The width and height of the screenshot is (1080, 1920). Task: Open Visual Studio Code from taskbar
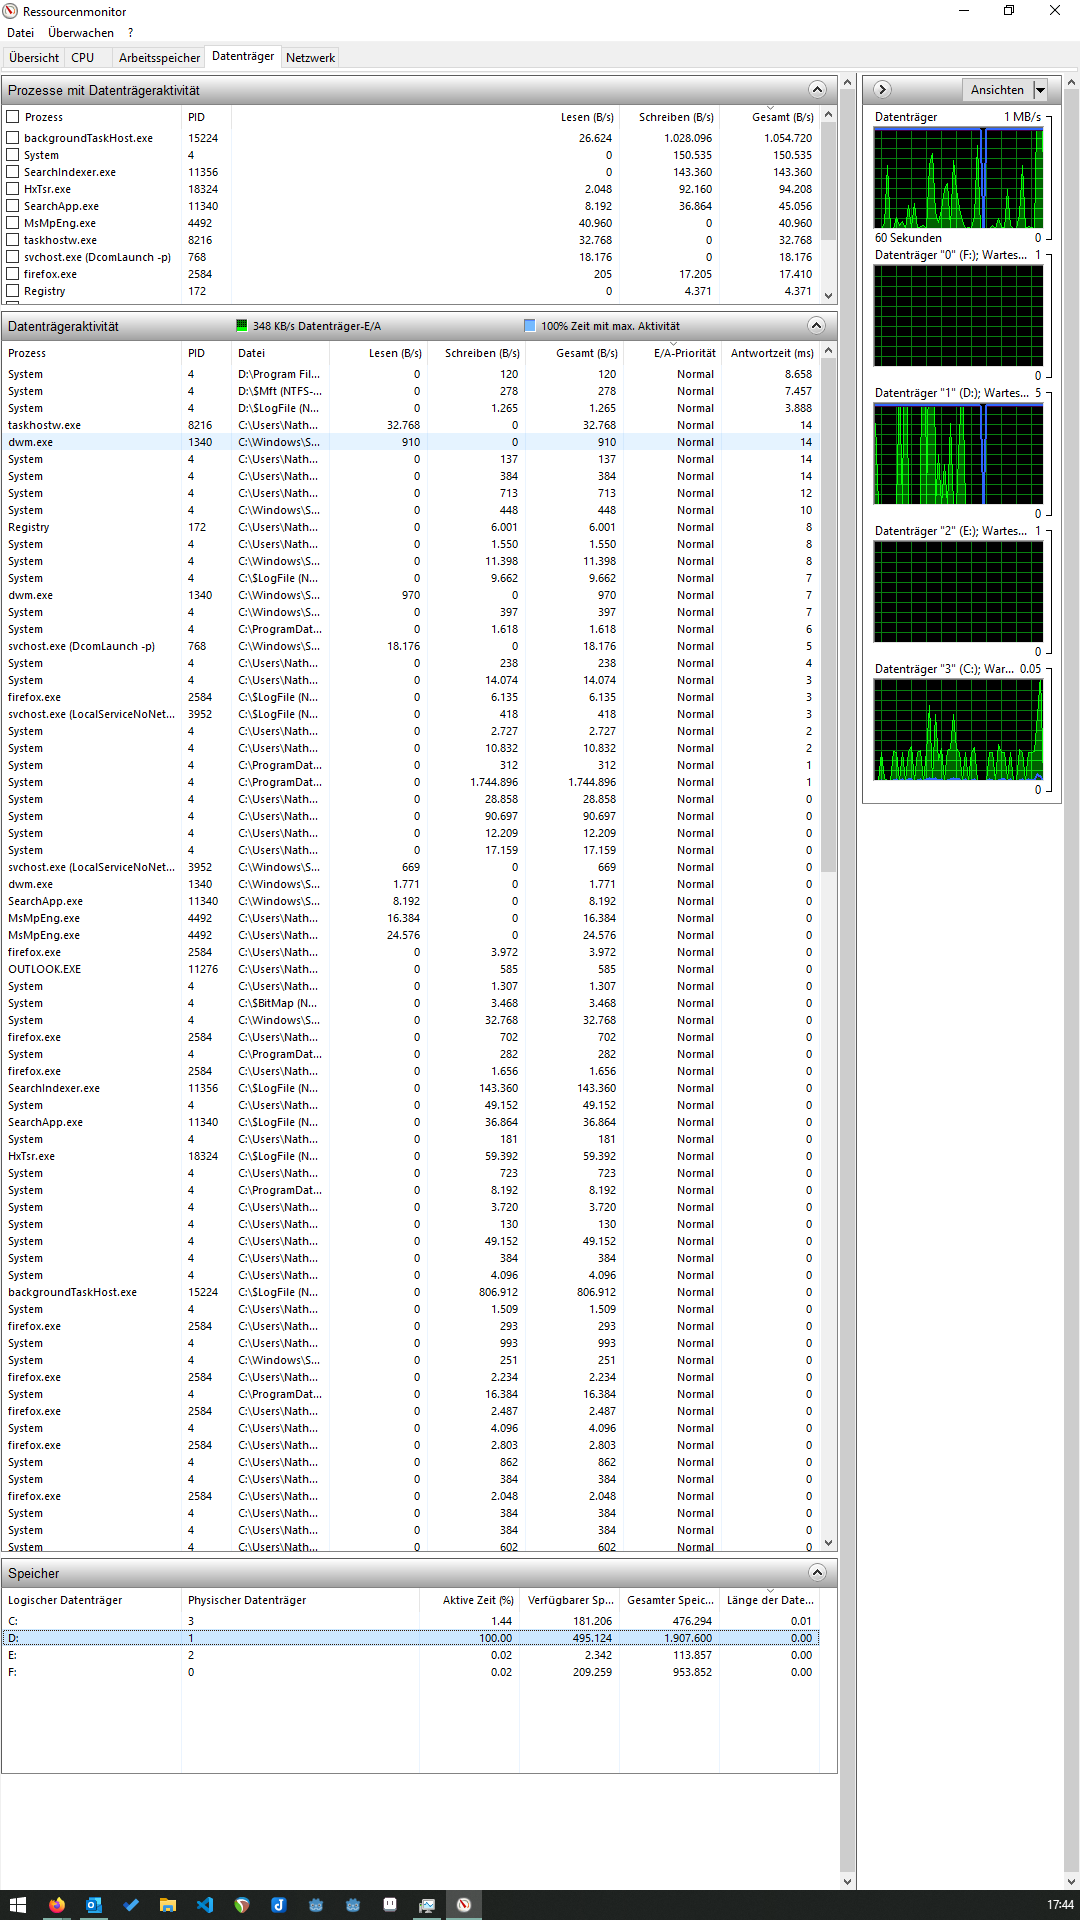(x=204, y=1905)
